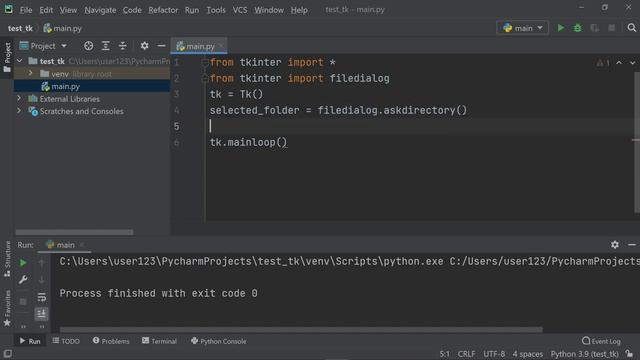Click the Run console horizontal scrollbar

(x=301, y=329)
